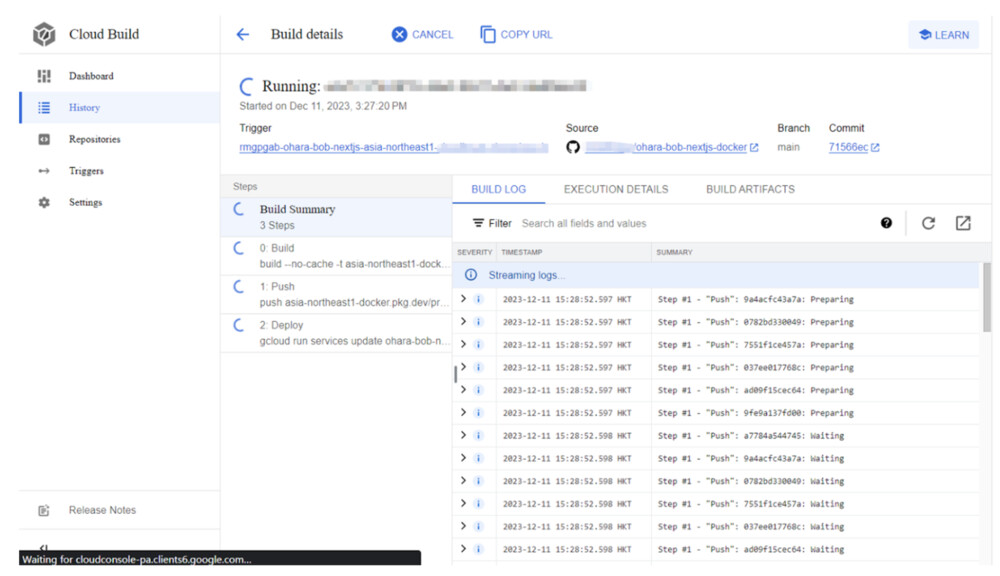Click the Copy URL button
The width and height of the screenshot is (1000, 576).
(516, 34)
